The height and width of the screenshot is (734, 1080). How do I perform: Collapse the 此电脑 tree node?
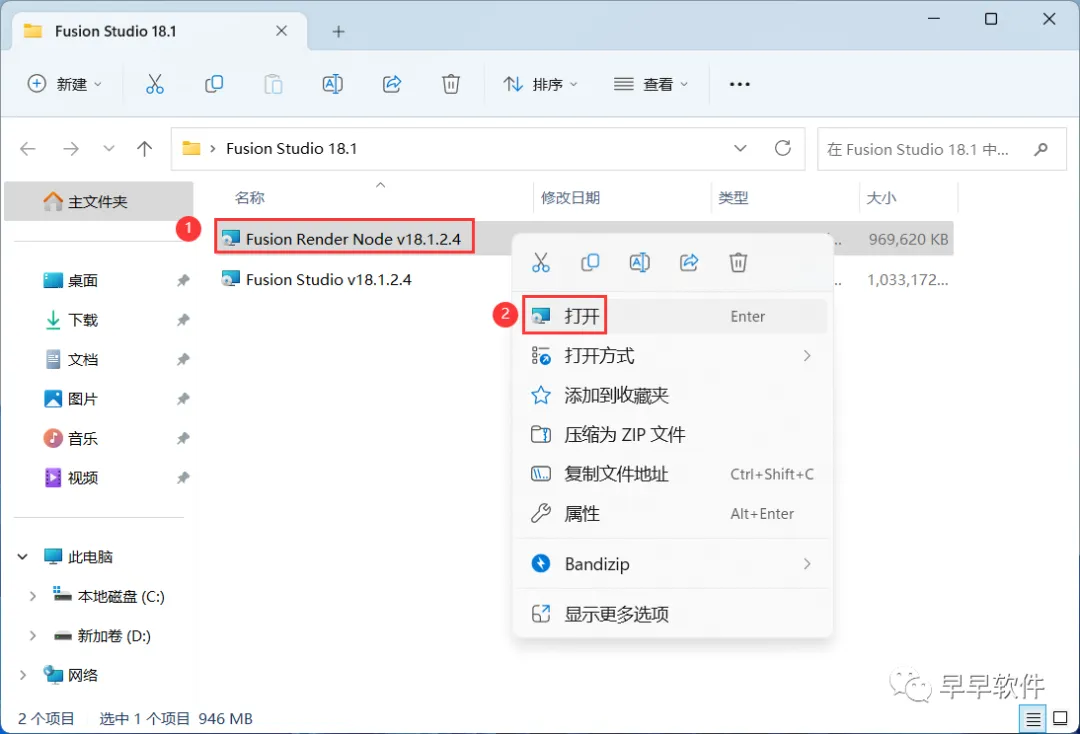pyautogui.click(x=23, y=557)
